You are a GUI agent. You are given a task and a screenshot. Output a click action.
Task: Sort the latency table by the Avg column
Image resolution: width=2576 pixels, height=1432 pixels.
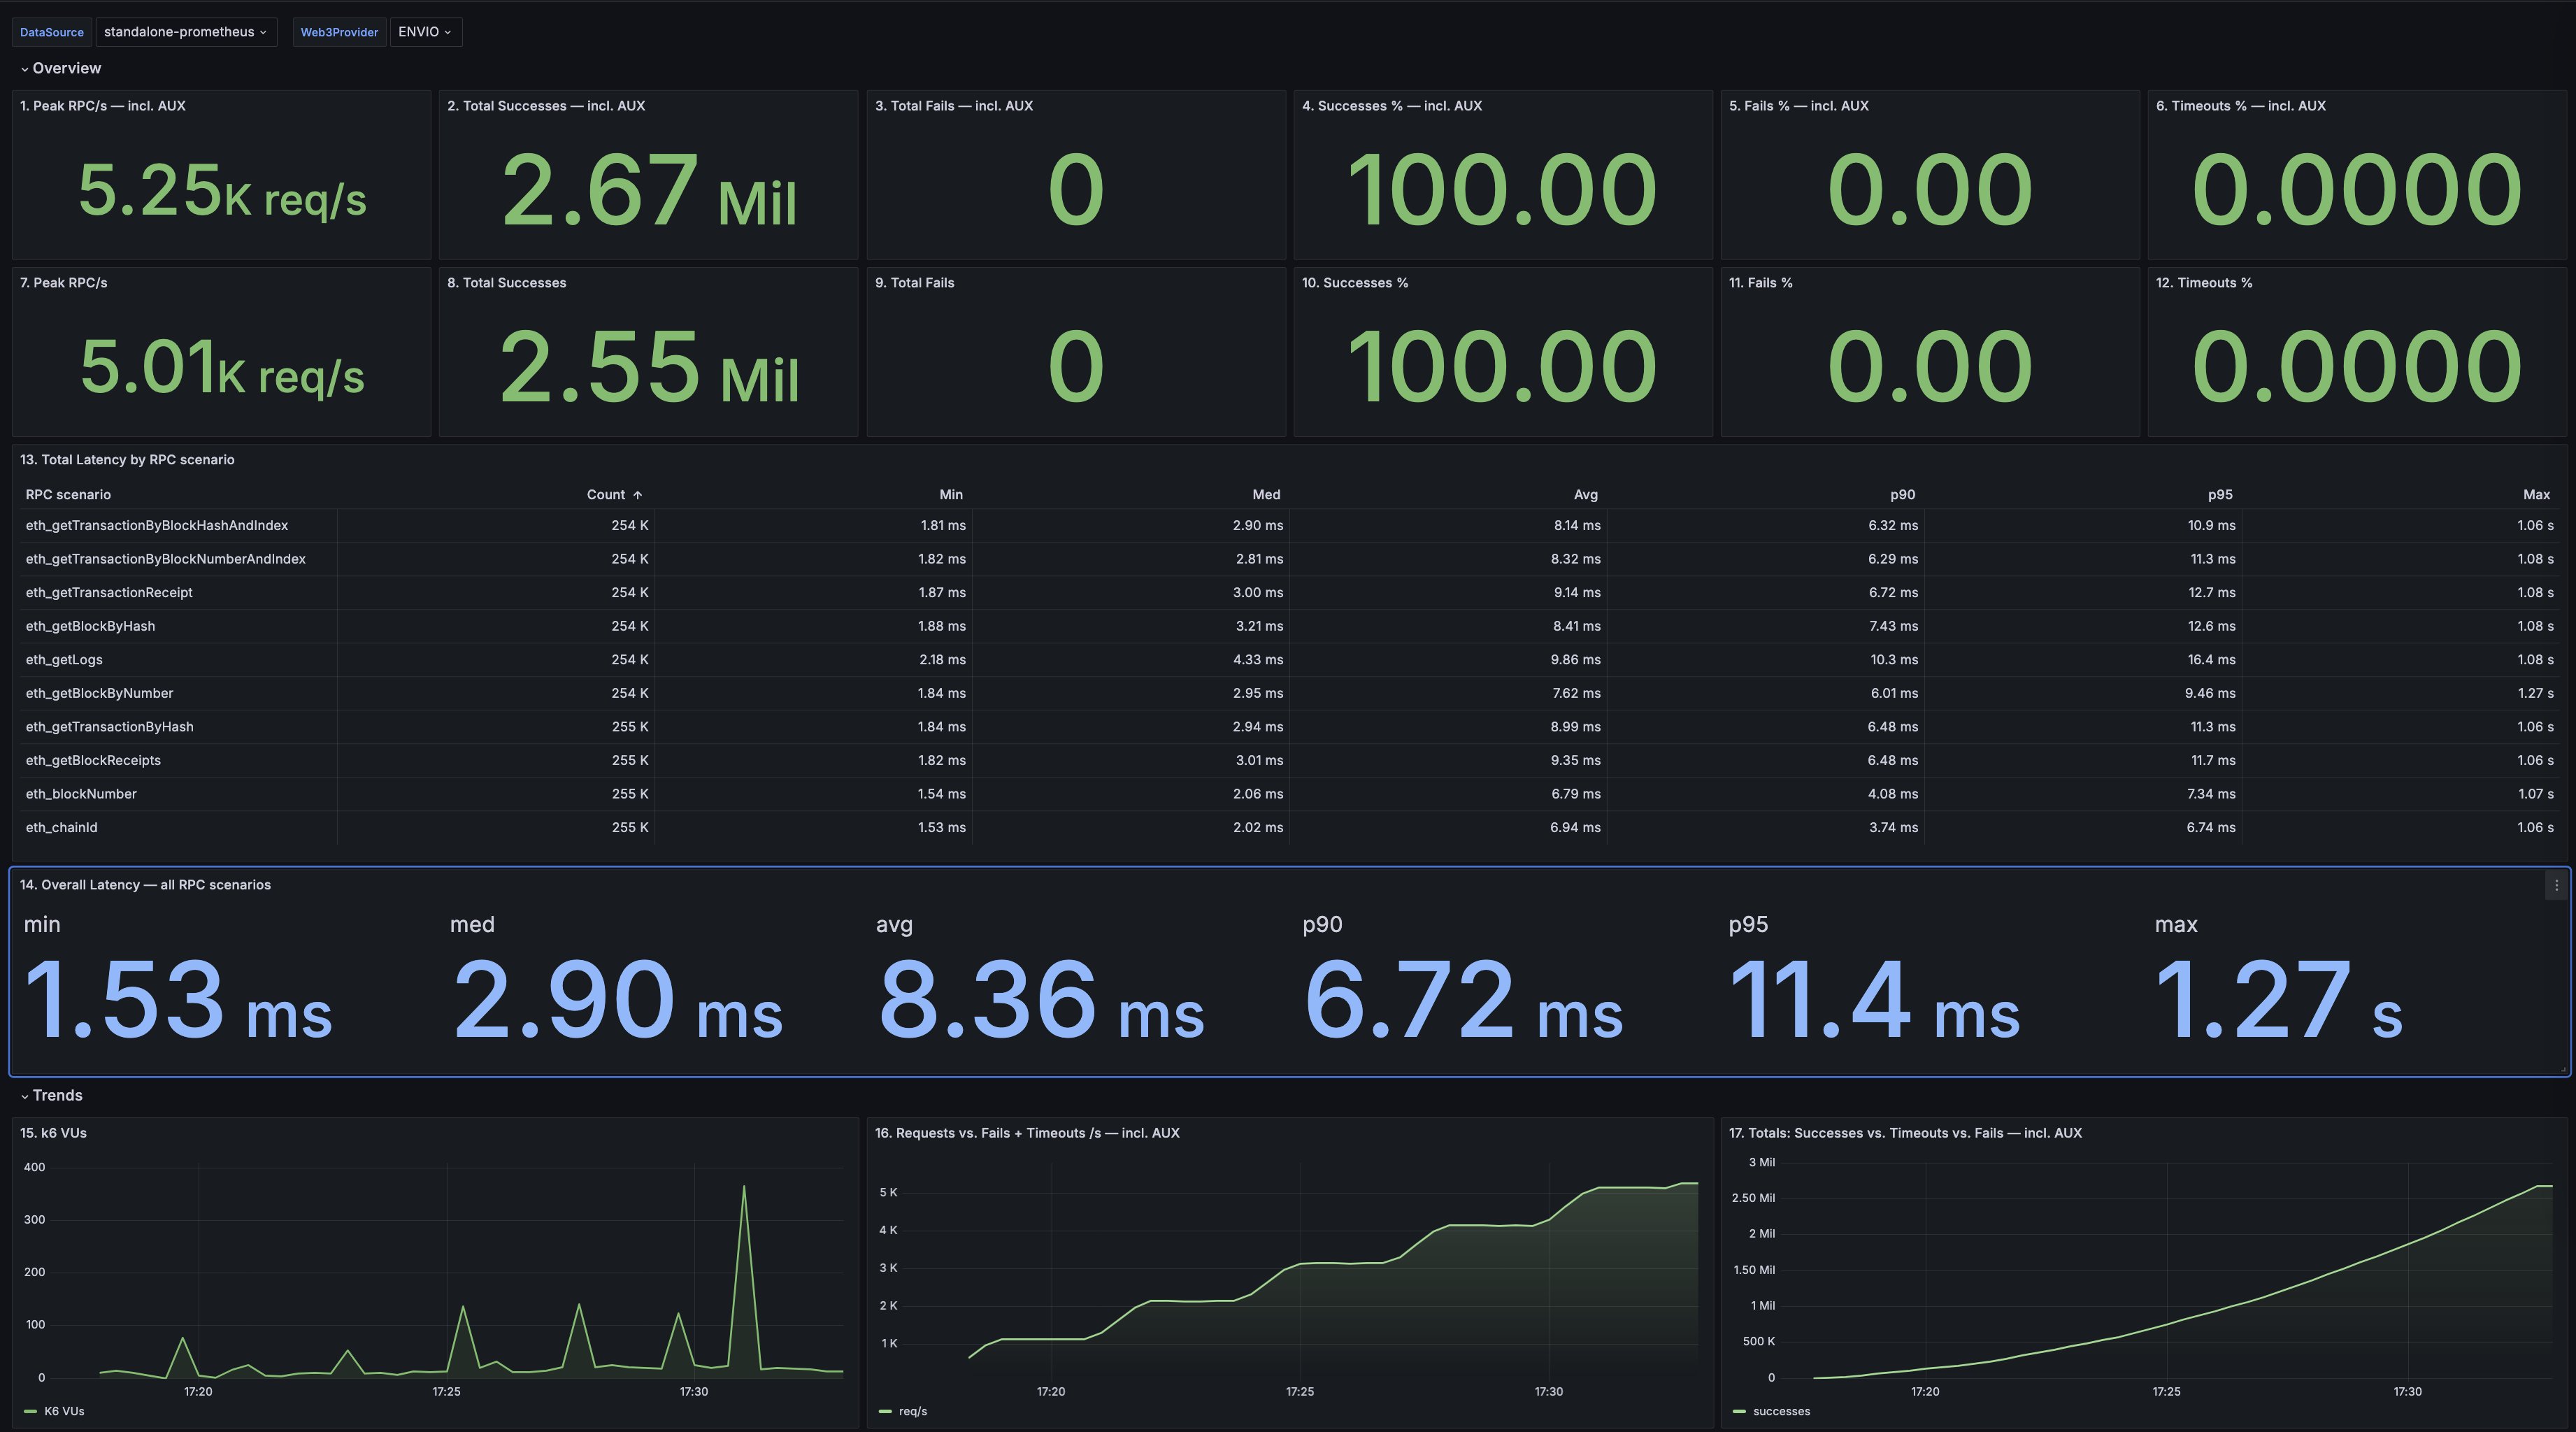point(1585,494)
